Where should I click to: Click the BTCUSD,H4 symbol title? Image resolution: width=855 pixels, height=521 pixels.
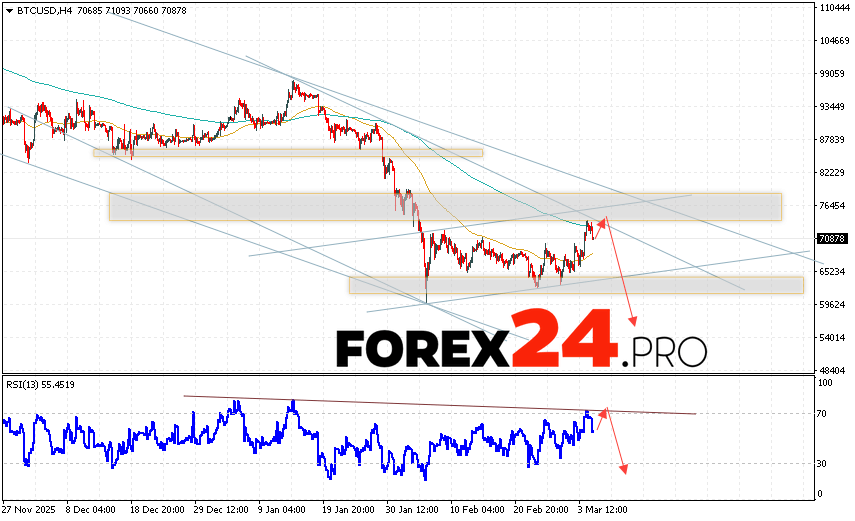click(38, 10)
